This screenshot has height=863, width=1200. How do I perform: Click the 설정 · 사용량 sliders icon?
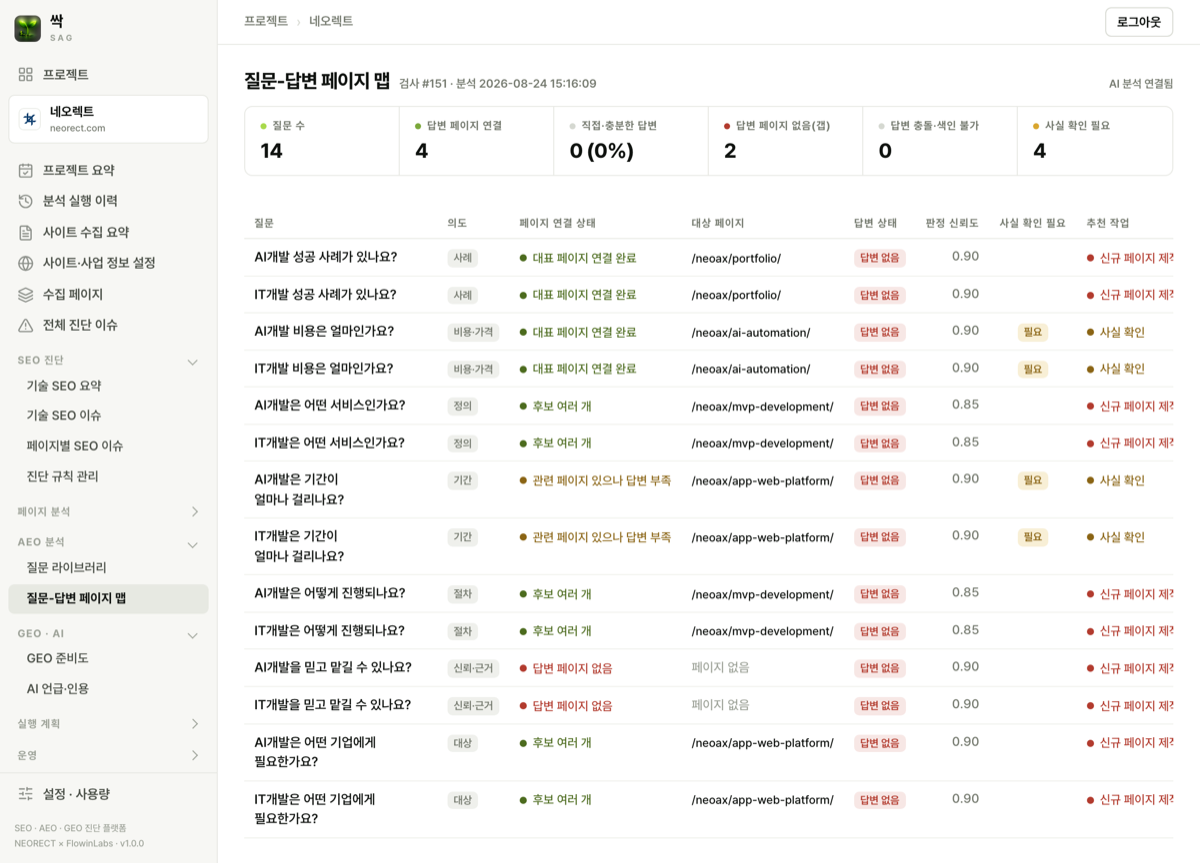26,794
